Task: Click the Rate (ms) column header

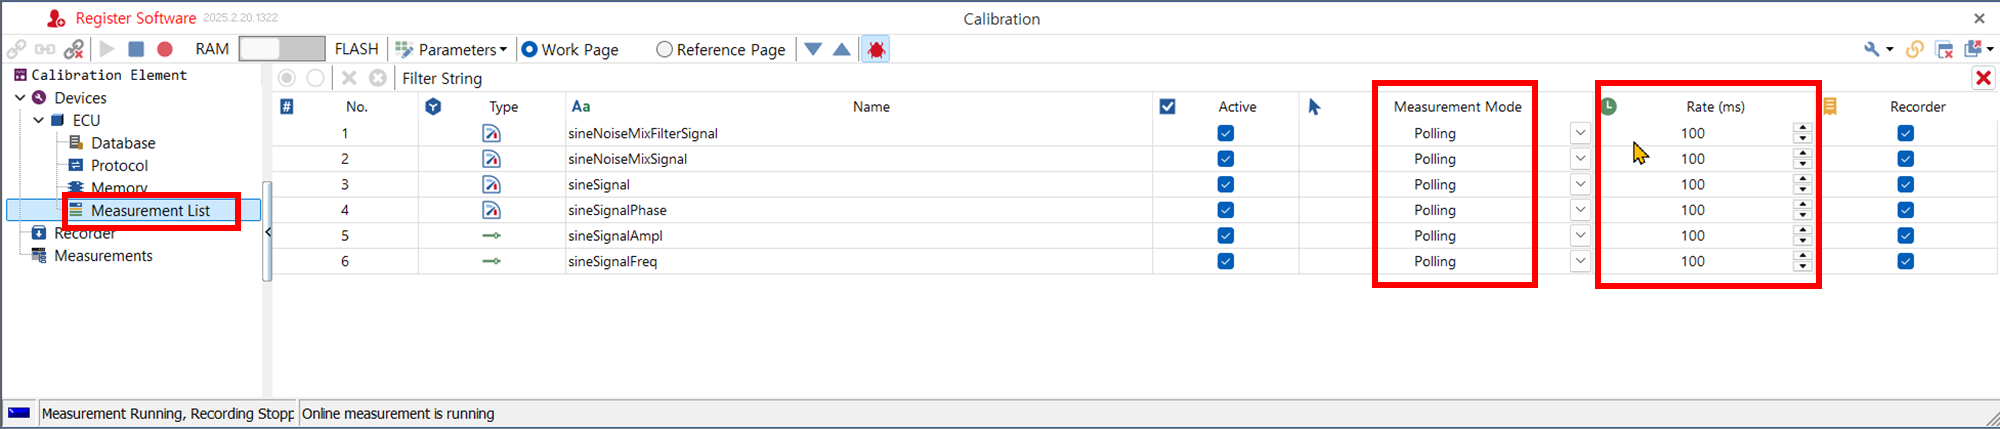Action: tap(1715, 106)
